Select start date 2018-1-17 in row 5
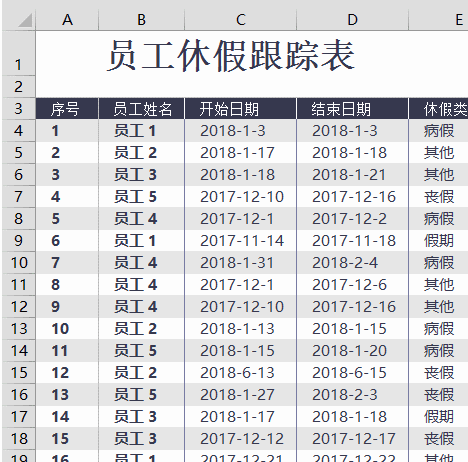Viewport: 468px width, 462px height. click(x=240, y=153)
